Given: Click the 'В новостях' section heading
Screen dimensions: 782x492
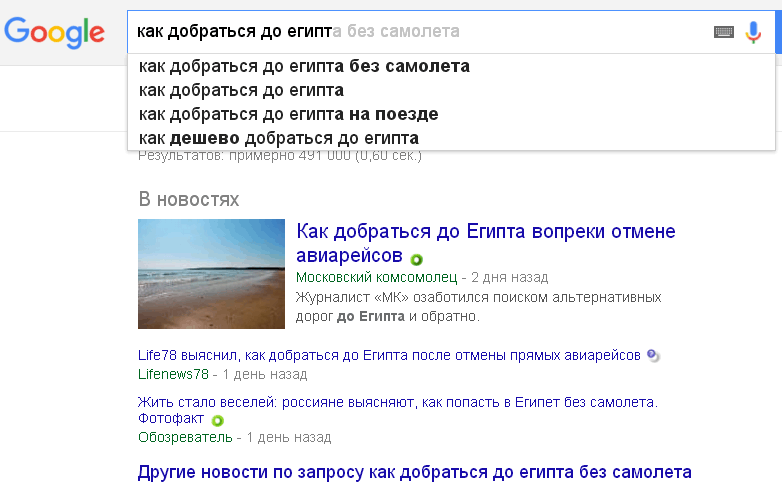Looking at the screenshot, I should (x=188, y=199).
